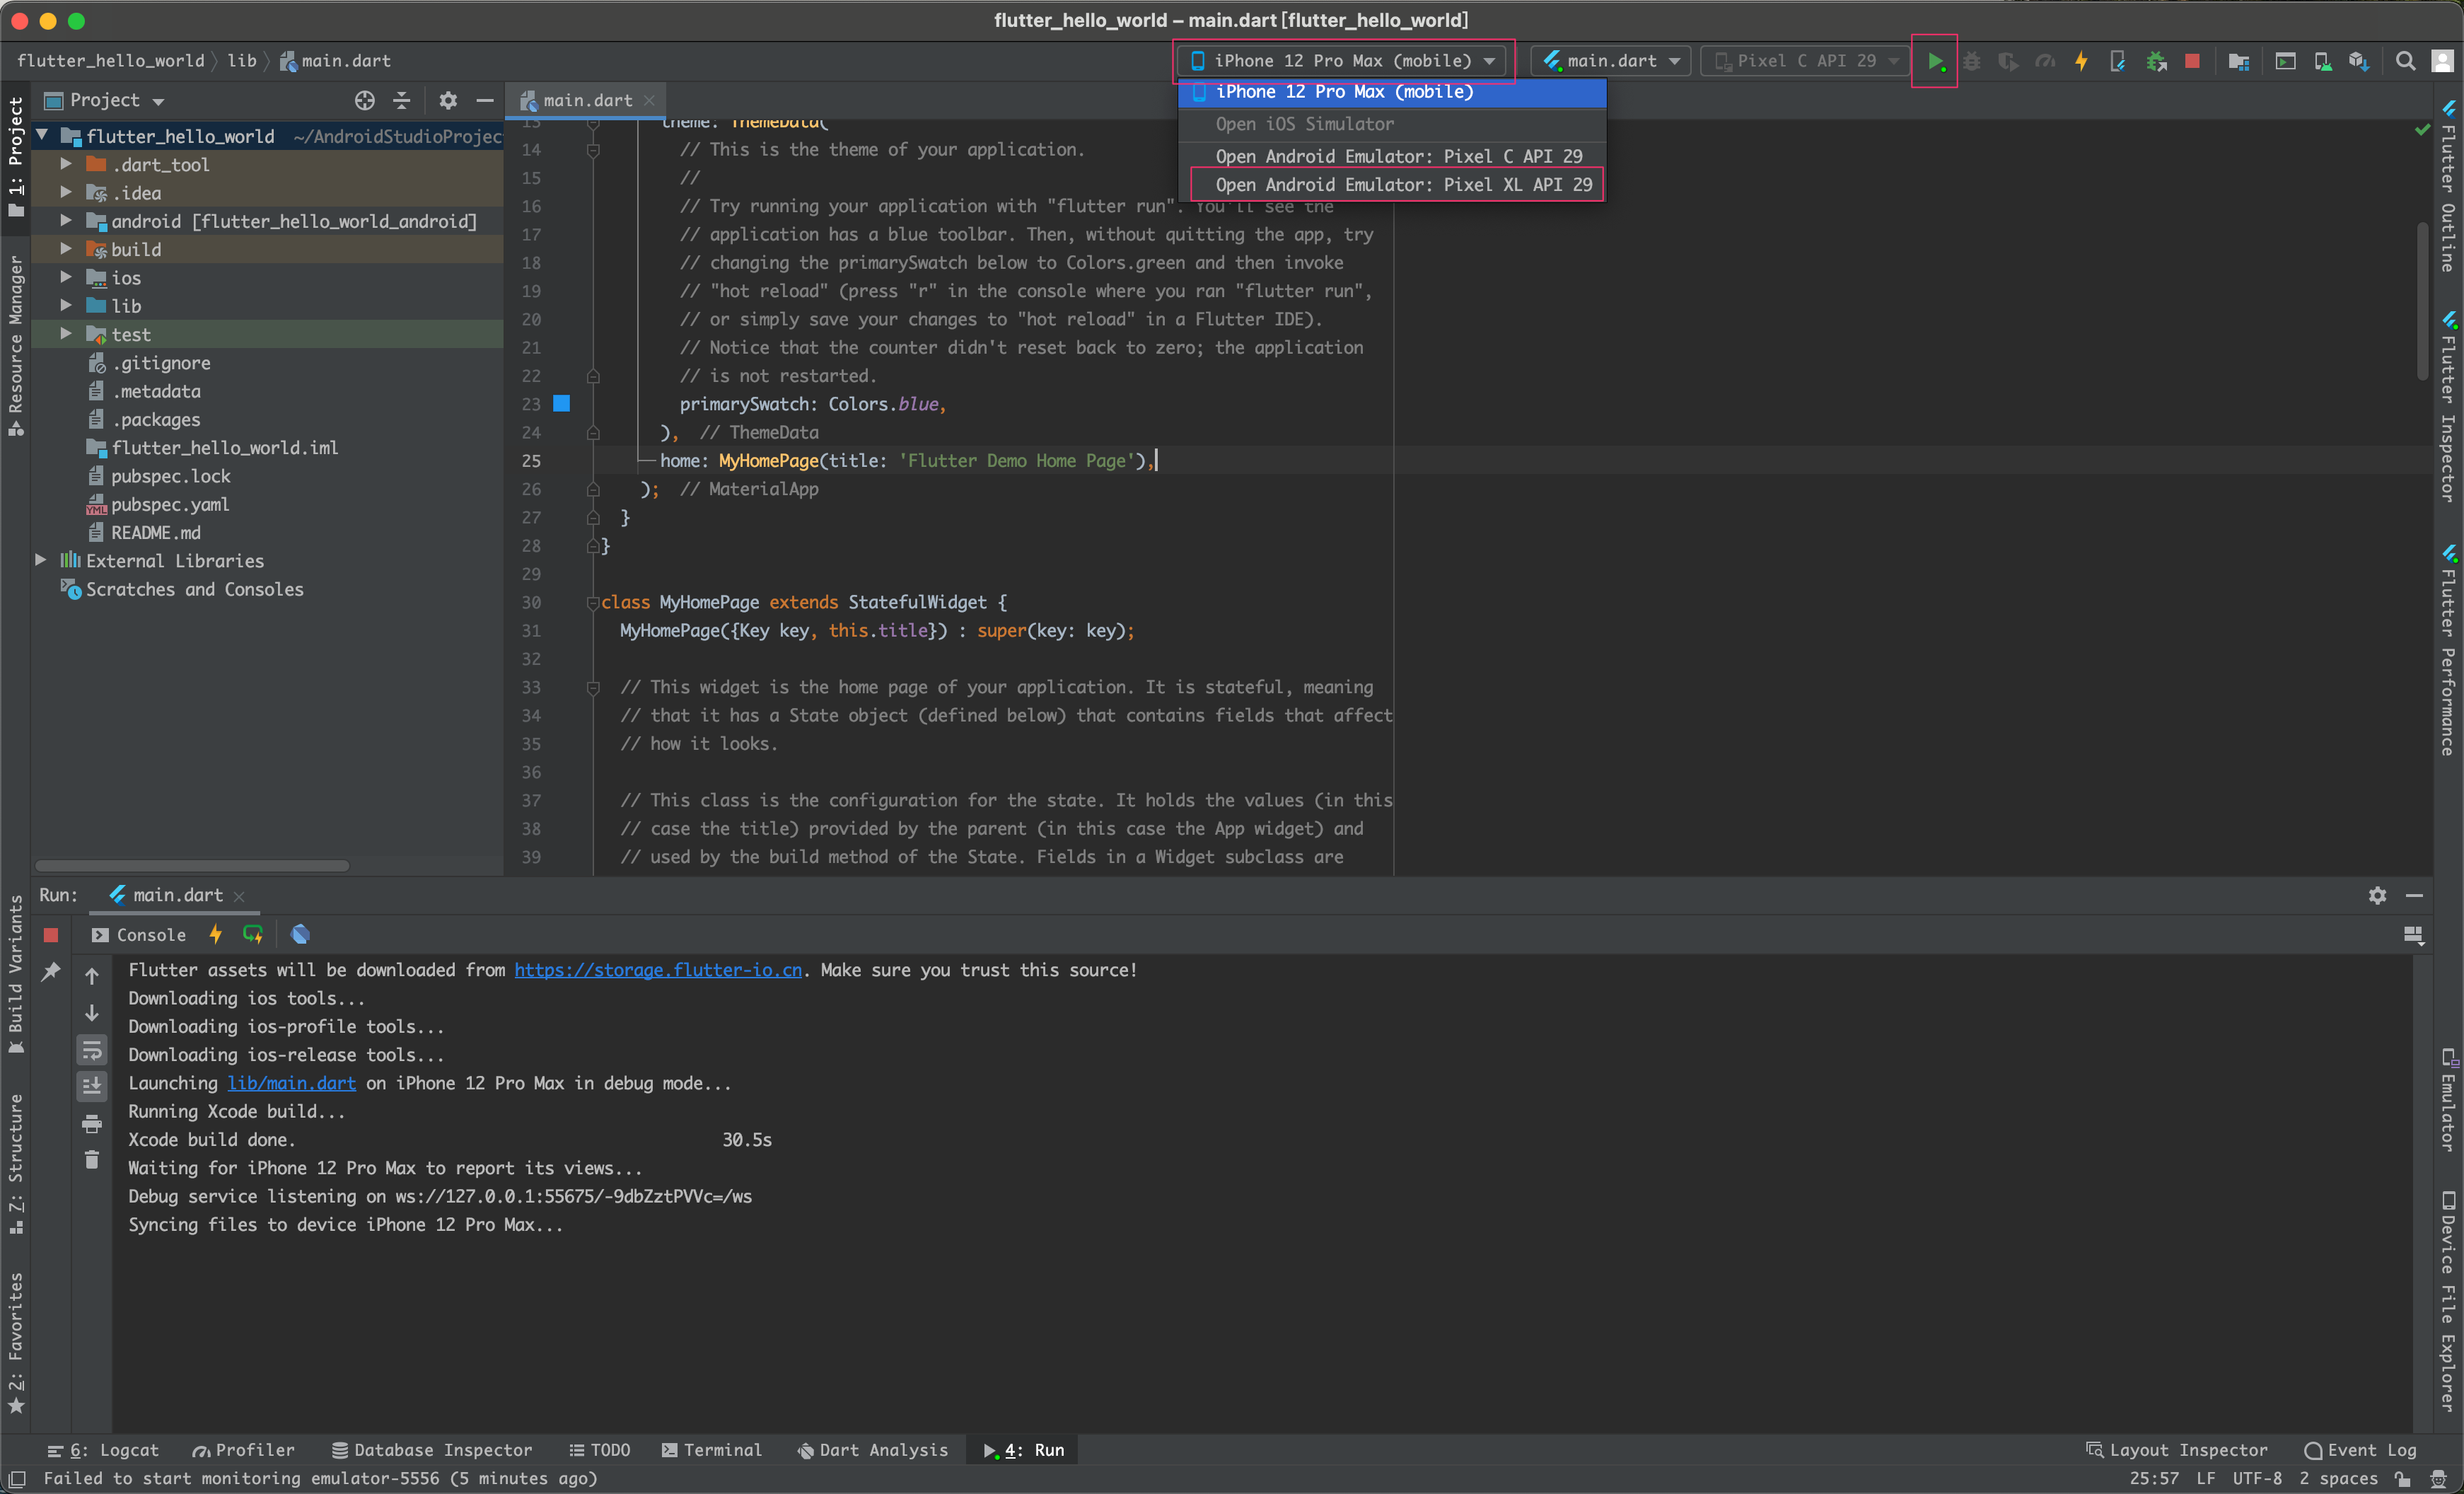Trigger Flutter Hot Reload lightning in top toolbar

click(2081, 61)
